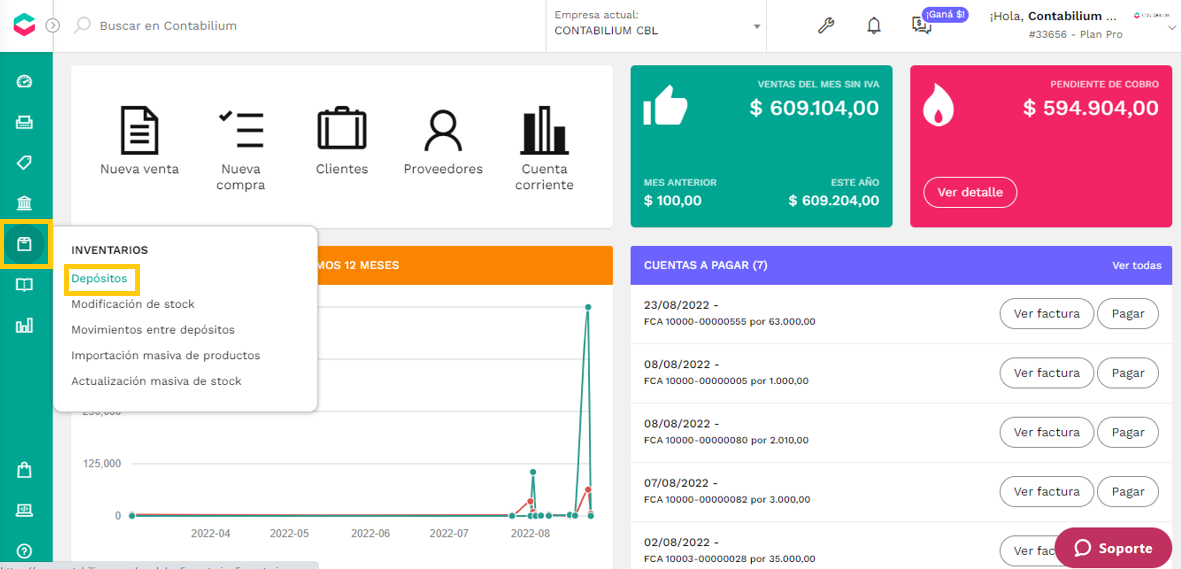The image size is (1181, 569).
Task: Select Movimientos entre depósitos menu entry
Action: (x=153, y=330)
